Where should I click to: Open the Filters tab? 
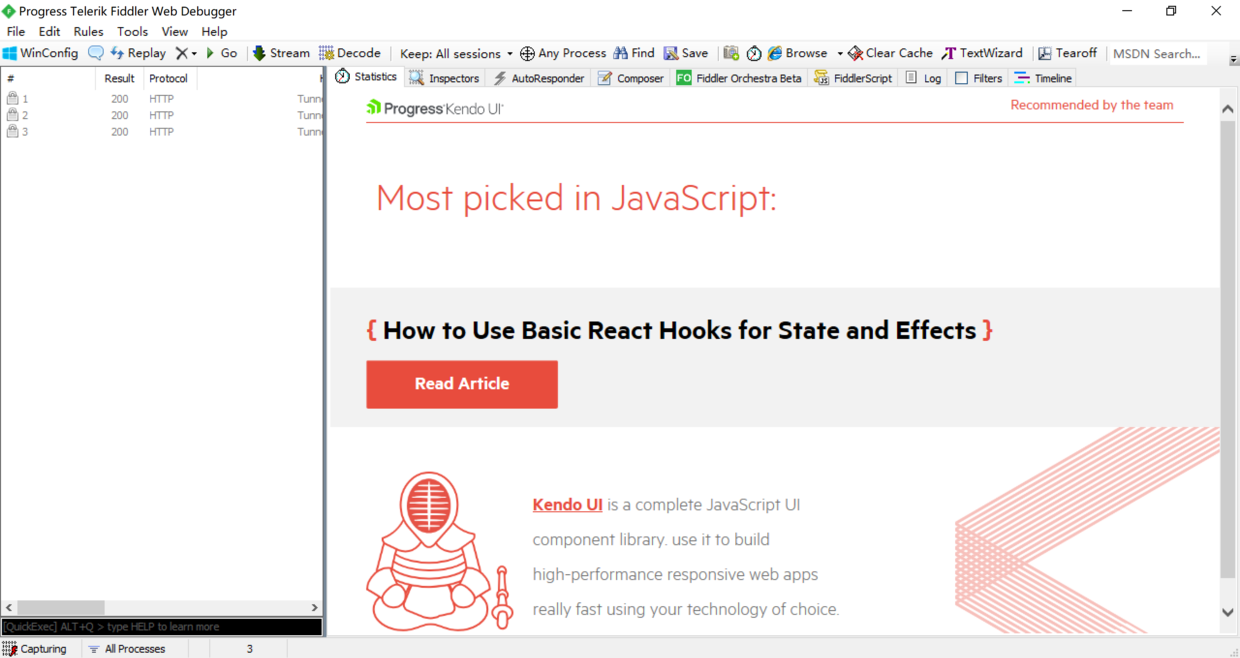(x=979, y=78)
